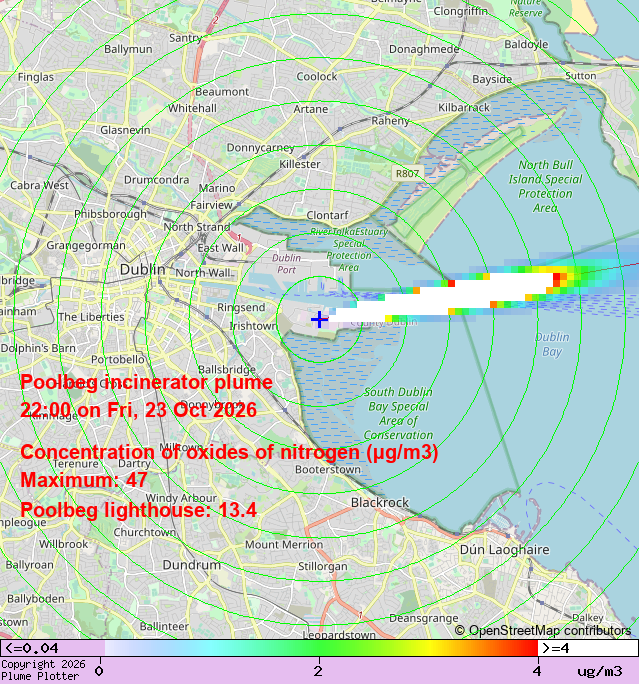Click the 'North Bull Island Special Protection Area' label

pyautogui.click(x=545, y=186)
